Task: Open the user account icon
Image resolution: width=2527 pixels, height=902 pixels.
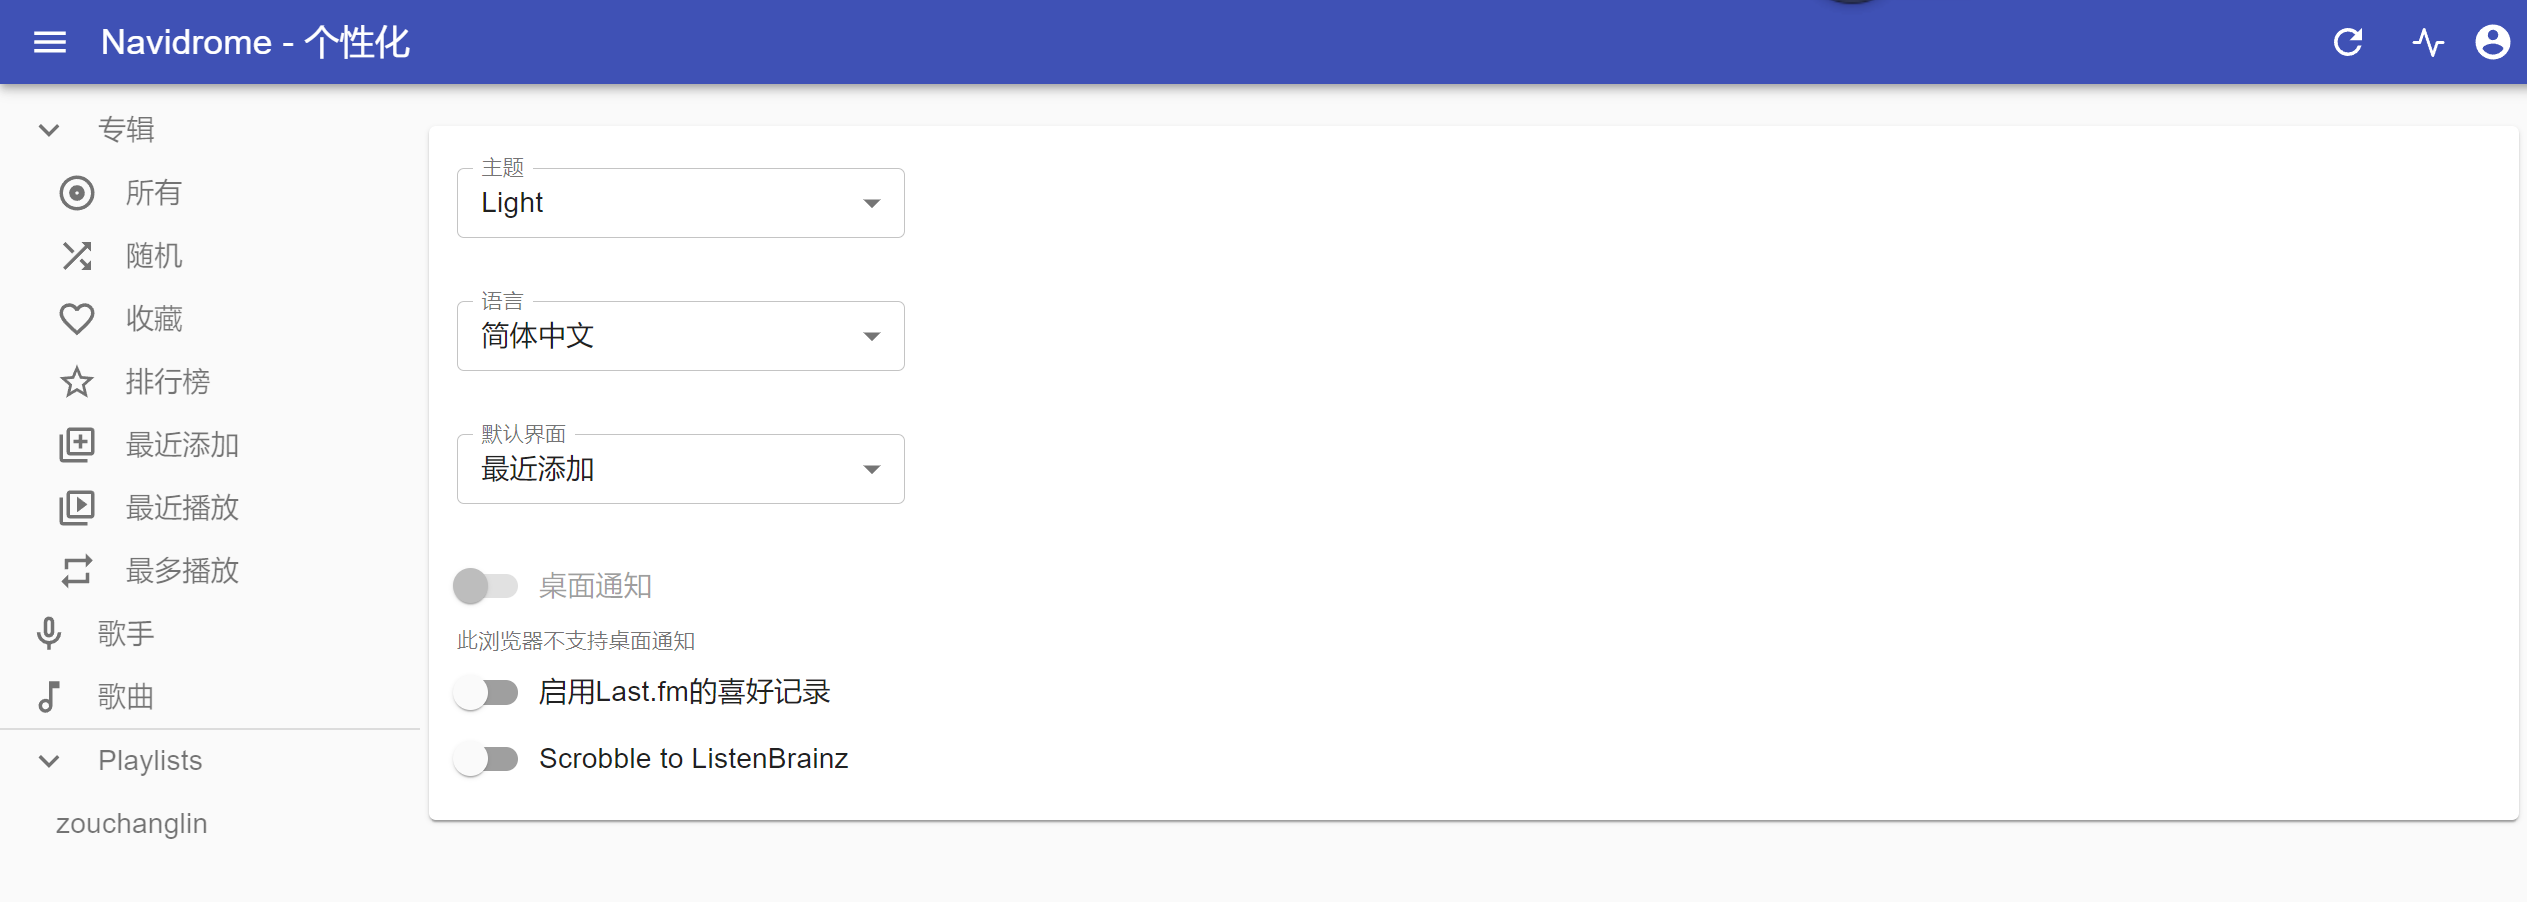Action: [2492, 42]
